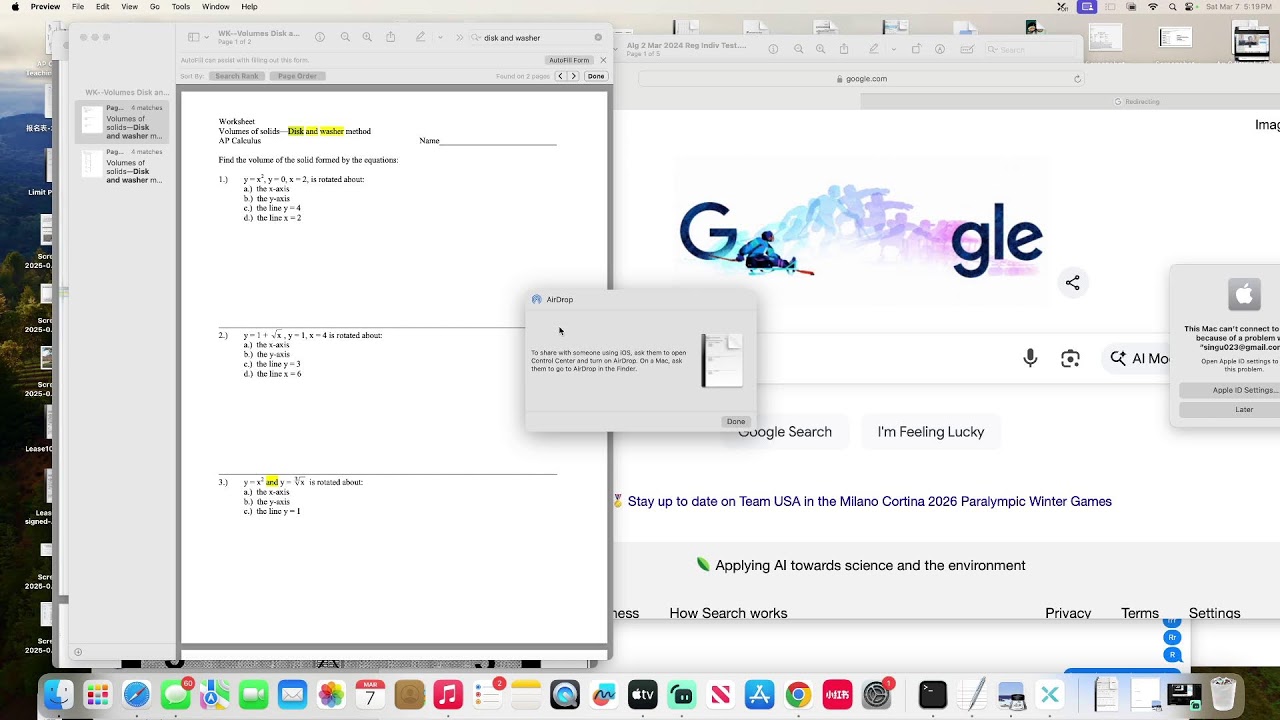Open Google Chrome from the Dock
This screenshot has width=1280, height=720.
click(798, 695)
